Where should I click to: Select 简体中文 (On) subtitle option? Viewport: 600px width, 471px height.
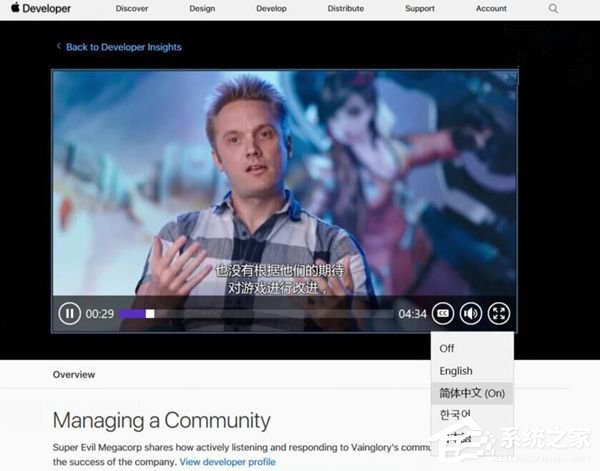pos(472,393)
